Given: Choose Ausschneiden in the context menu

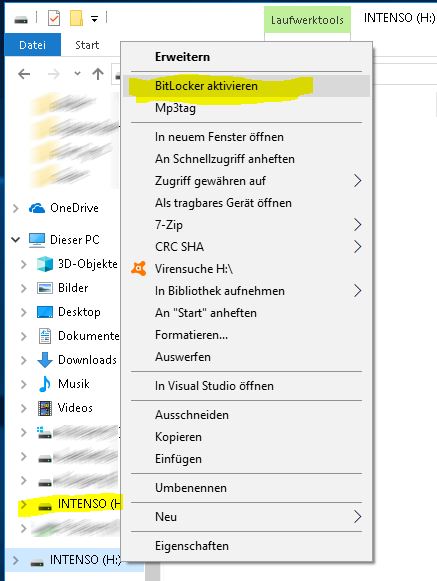Looking at the screenshot, I should coord(246,415).
